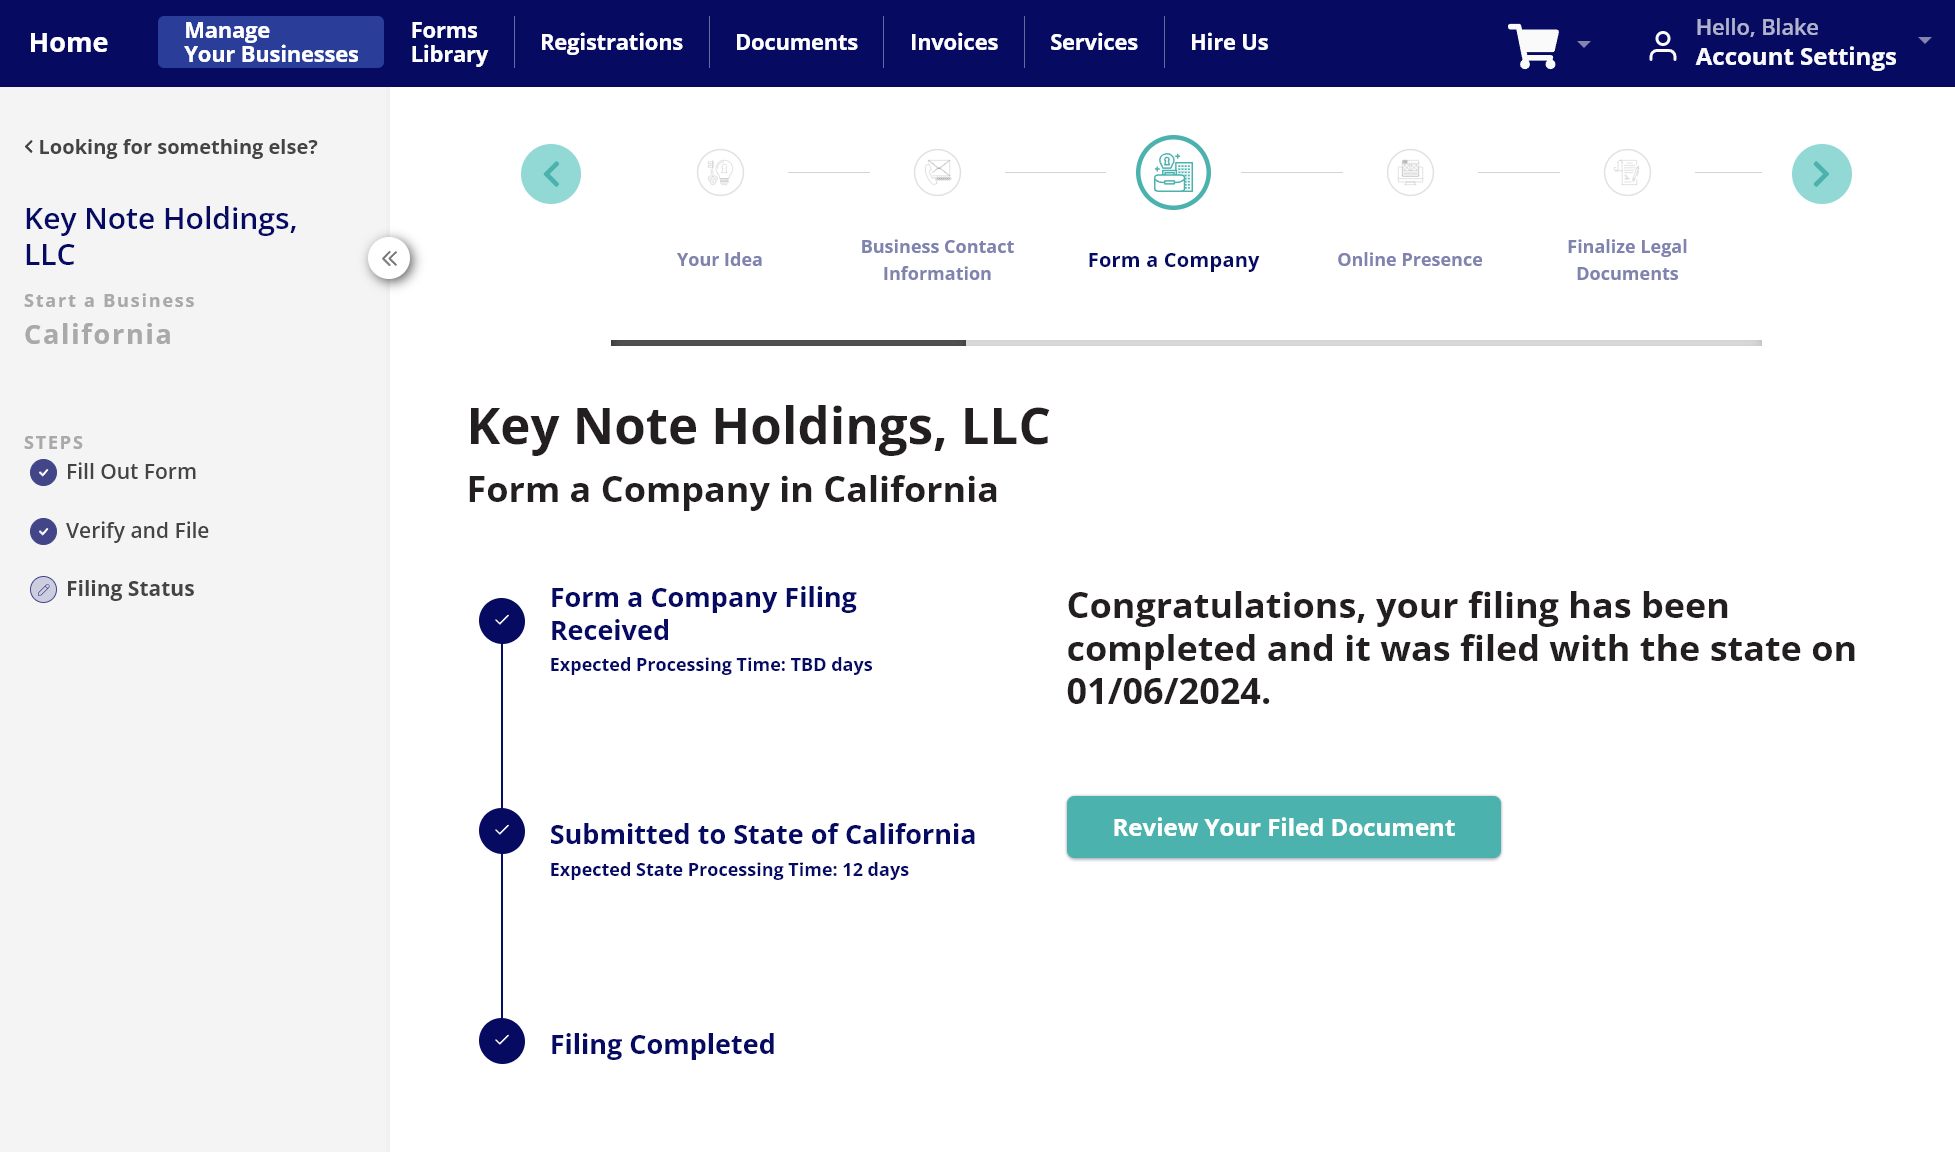Advance stepper with right arrow
The width and height of the screenshot is (1955, 1152).
point(1821,173)
